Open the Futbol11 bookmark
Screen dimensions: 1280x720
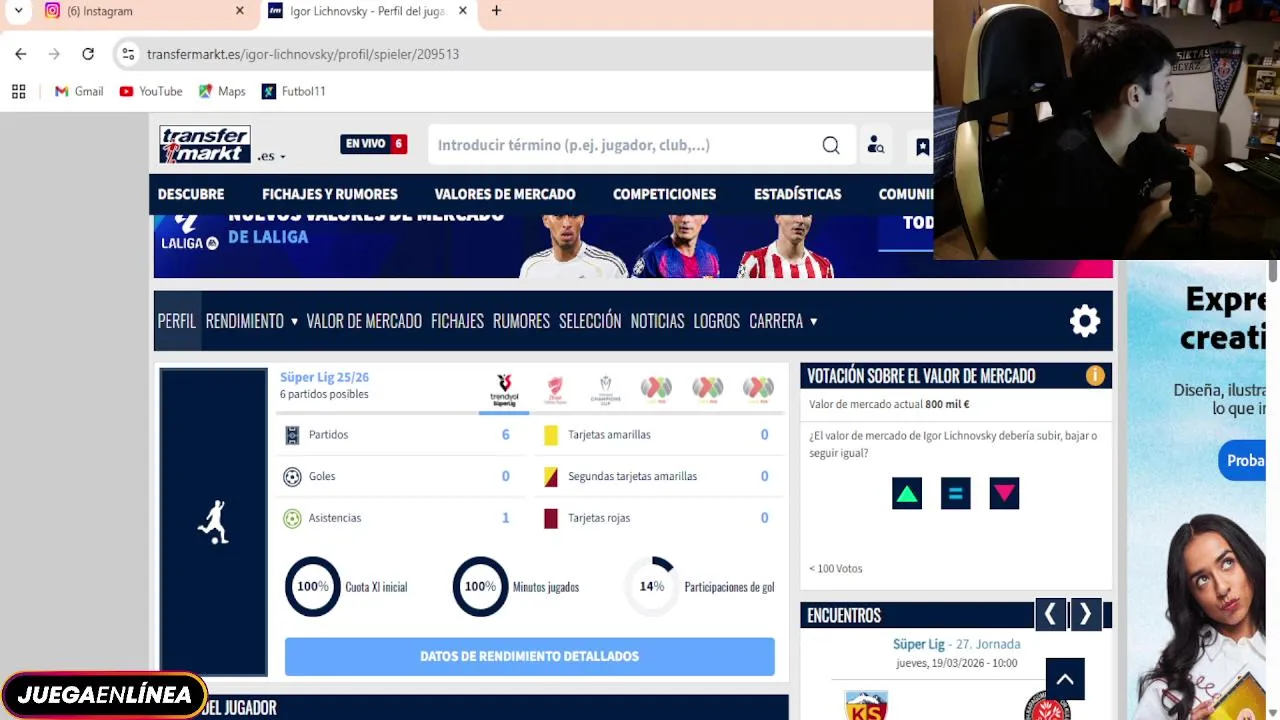pyautogui.click(x=294, y=91)
